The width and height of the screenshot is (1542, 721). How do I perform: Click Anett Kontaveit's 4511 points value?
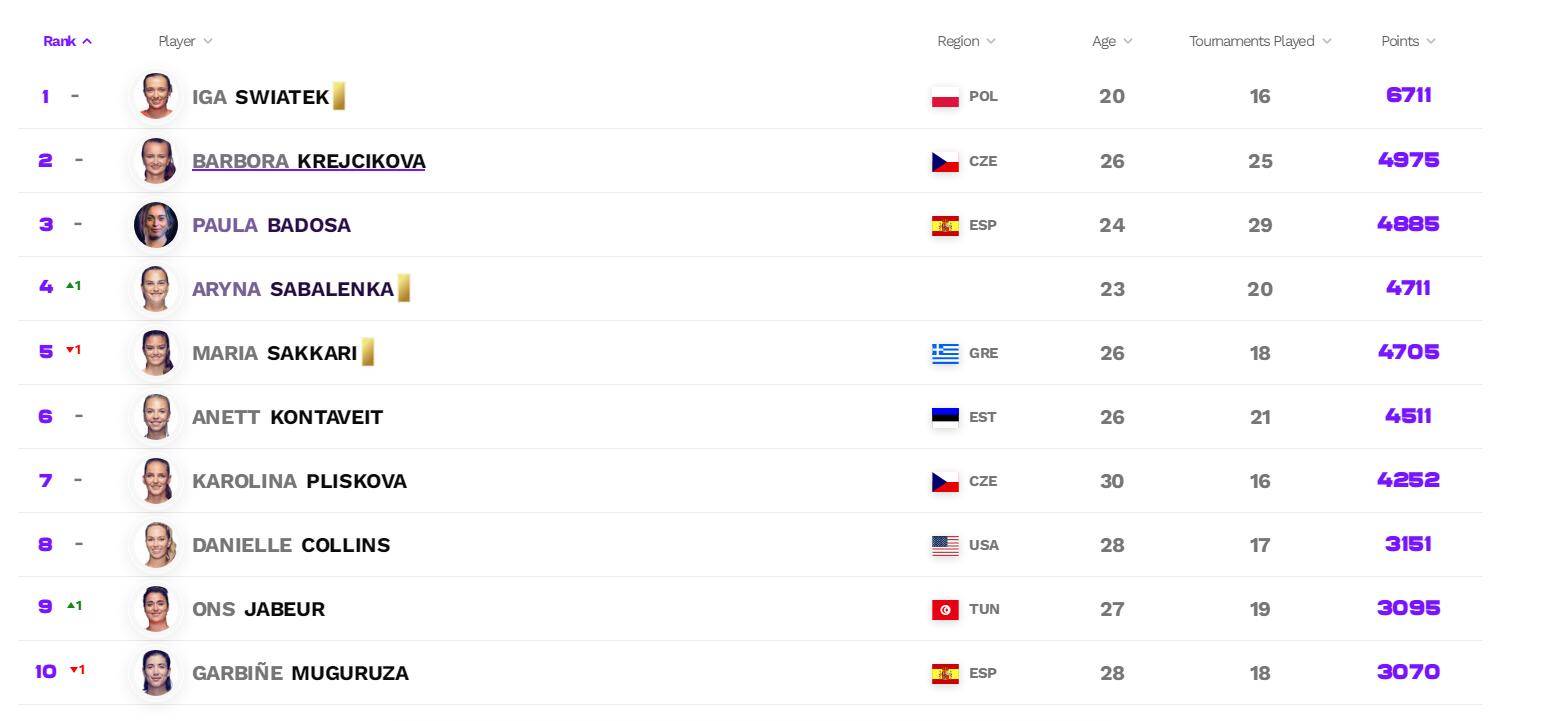click(x=1408, y=416)
